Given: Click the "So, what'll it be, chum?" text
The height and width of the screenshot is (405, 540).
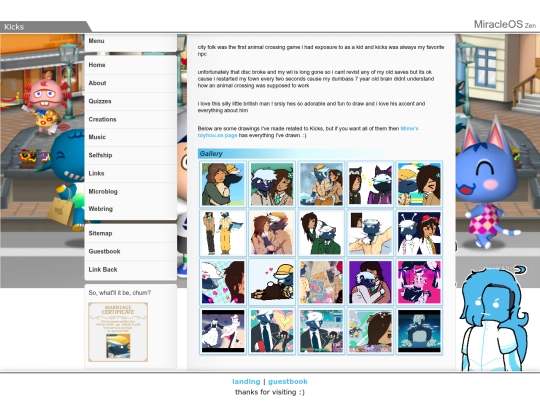Looking at the screenshot, I should point(120,293).
